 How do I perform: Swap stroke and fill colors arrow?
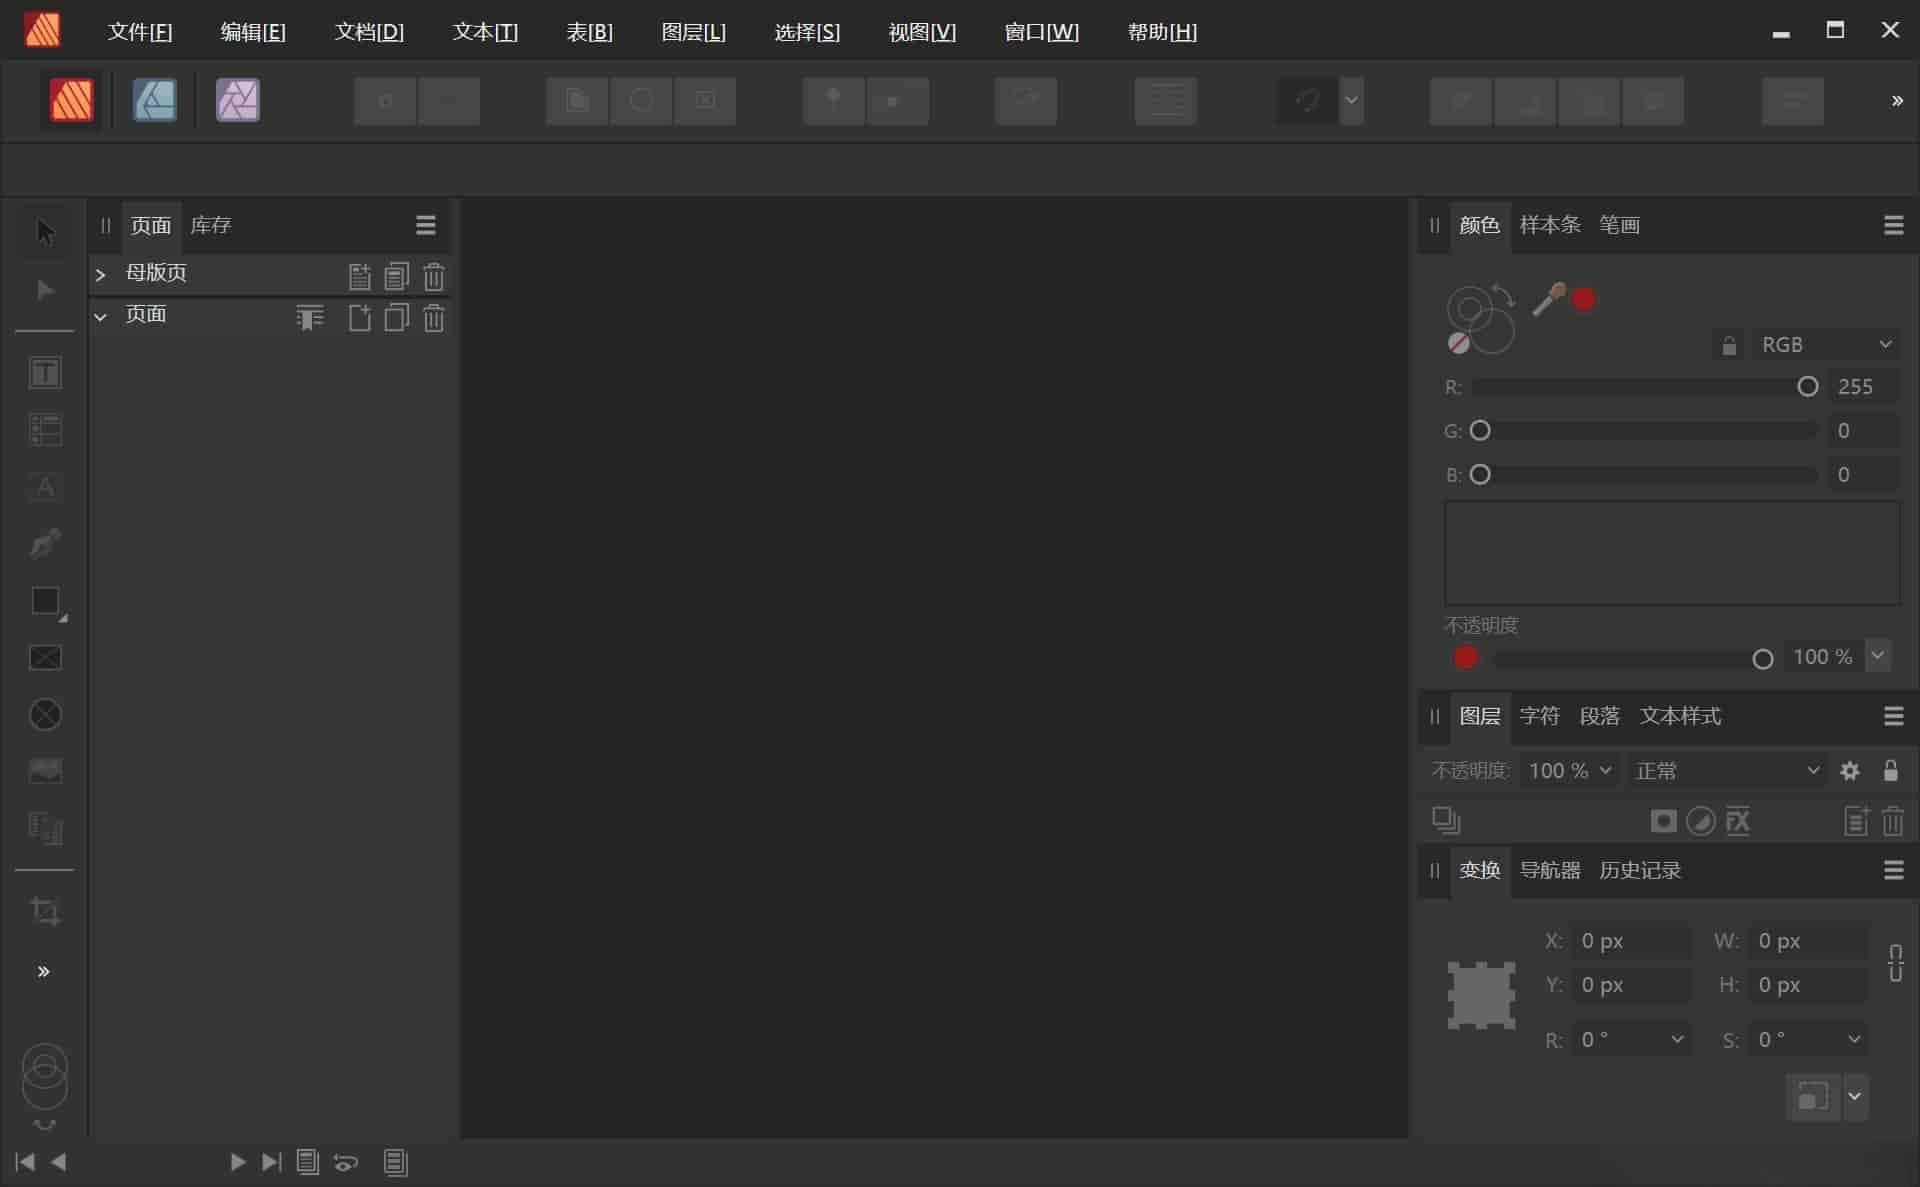[1503, 294]
